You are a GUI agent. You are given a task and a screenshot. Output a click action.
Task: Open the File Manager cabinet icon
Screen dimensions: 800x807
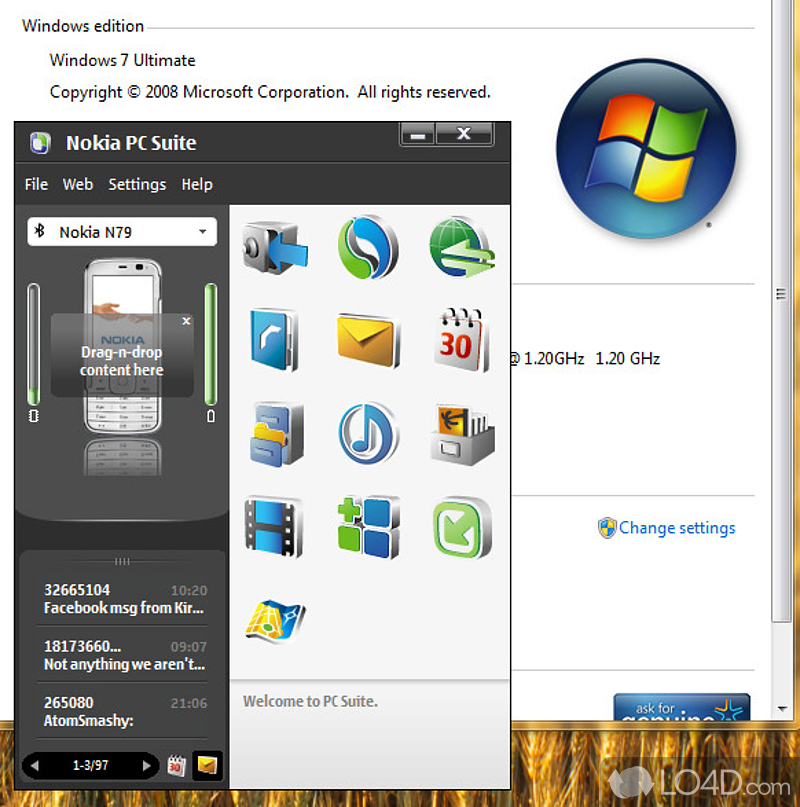[x=276, y=434]
